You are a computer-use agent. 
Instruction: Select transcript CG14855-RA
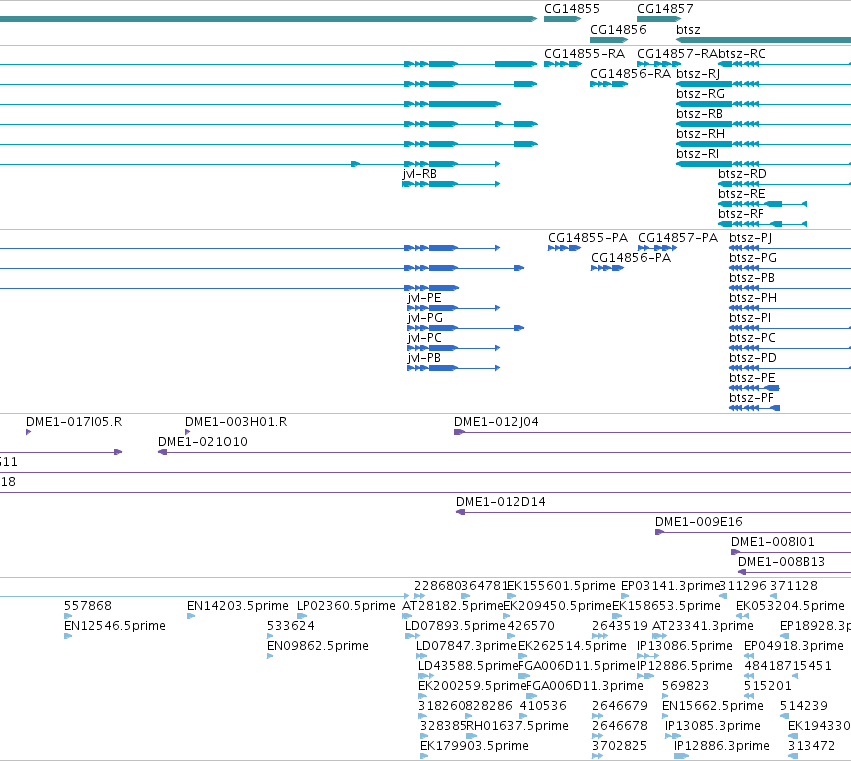(585, 54)
